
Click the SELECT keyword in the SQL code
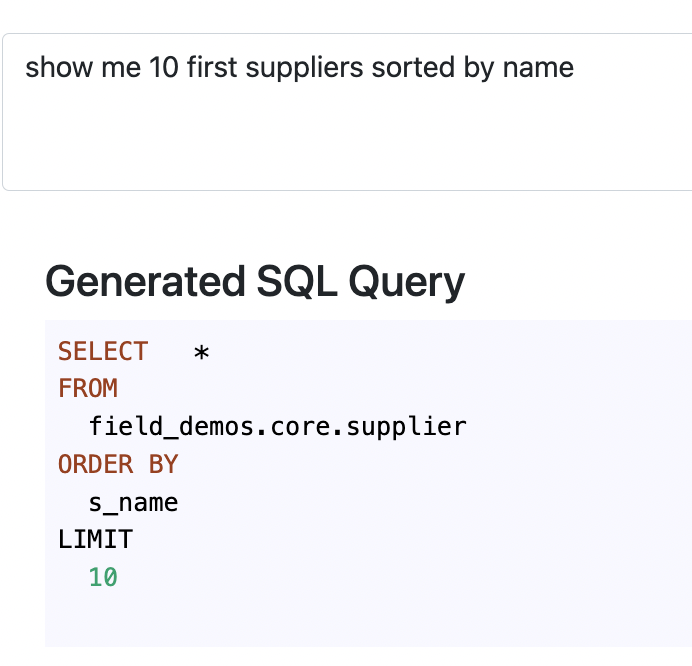point(103,352)
